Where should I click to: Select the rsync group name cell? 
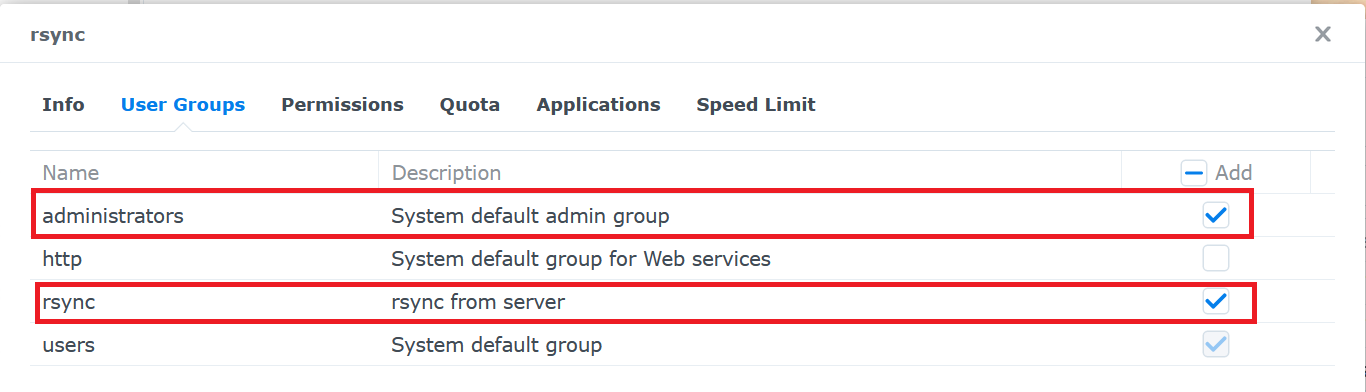(69, 302)
